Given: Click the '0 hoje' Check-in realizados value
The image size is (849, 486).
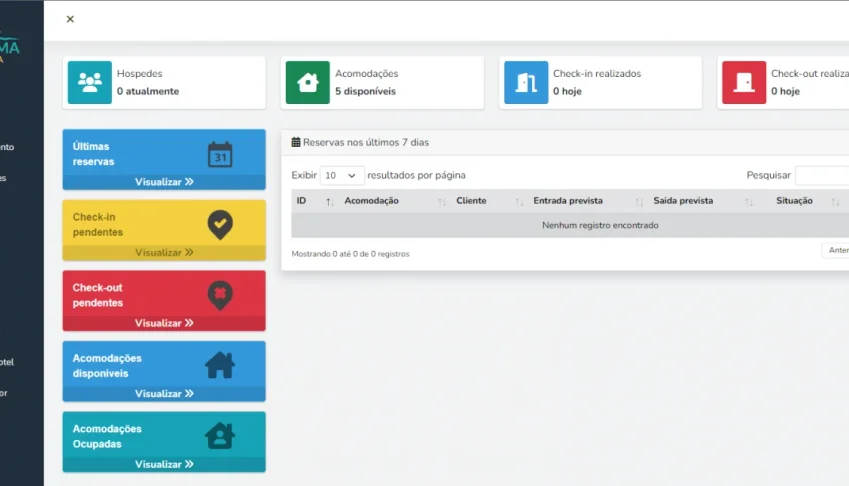Looking at the screenshot, I should point(567,91).
